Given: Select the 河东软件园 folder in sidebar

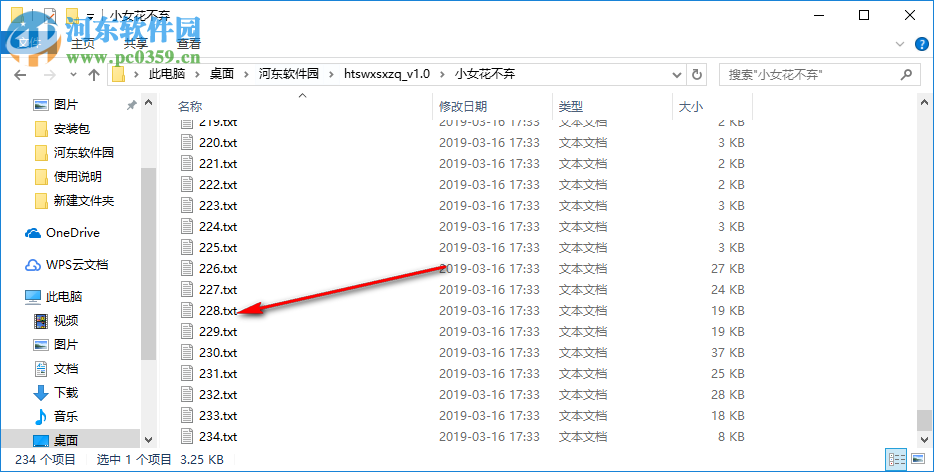Looking at the screenshot, I should 83,153.
